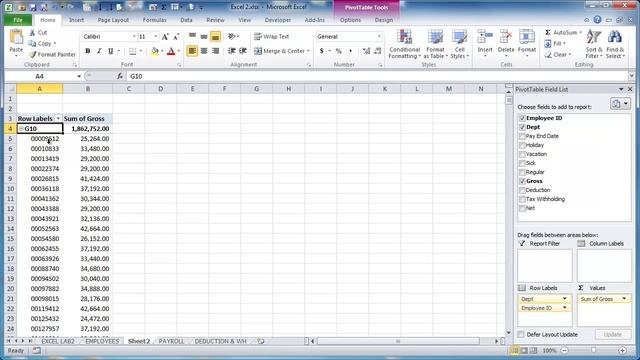The image size is (640, 360).
Task: Switch to the Formulas tab
Action: click(x=154, y=20)
